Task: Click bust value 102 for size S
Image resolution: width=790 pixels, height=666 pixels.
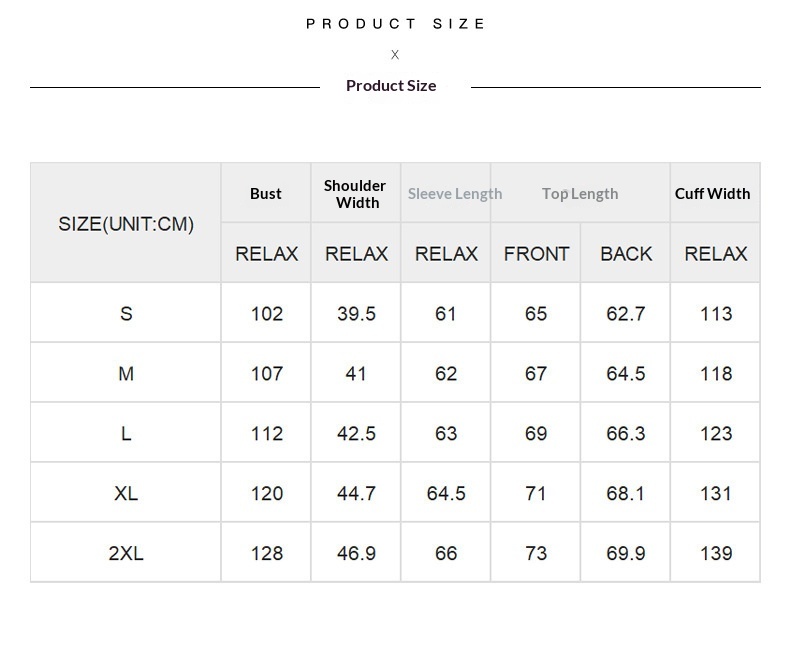Action: pos(267,314)
